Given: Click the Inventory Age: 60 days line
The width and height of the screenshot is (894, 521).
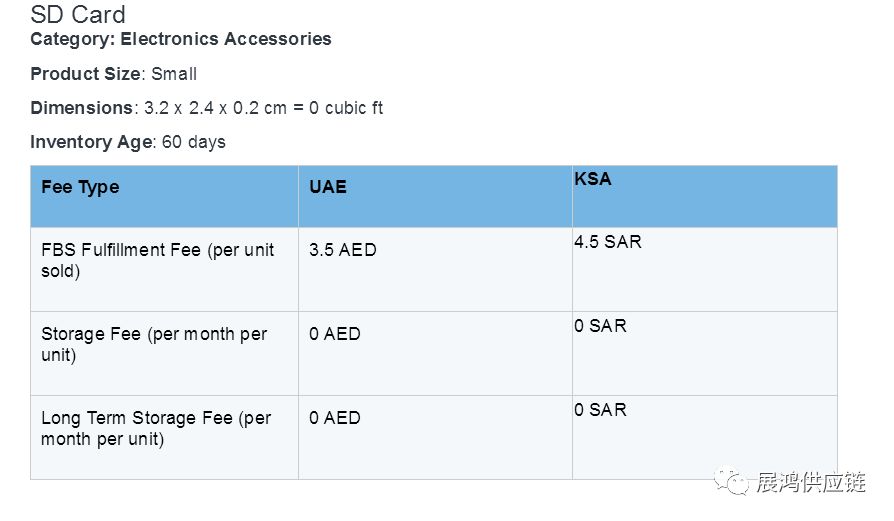Looking at the screenshot, I should (x=128, y=142).
